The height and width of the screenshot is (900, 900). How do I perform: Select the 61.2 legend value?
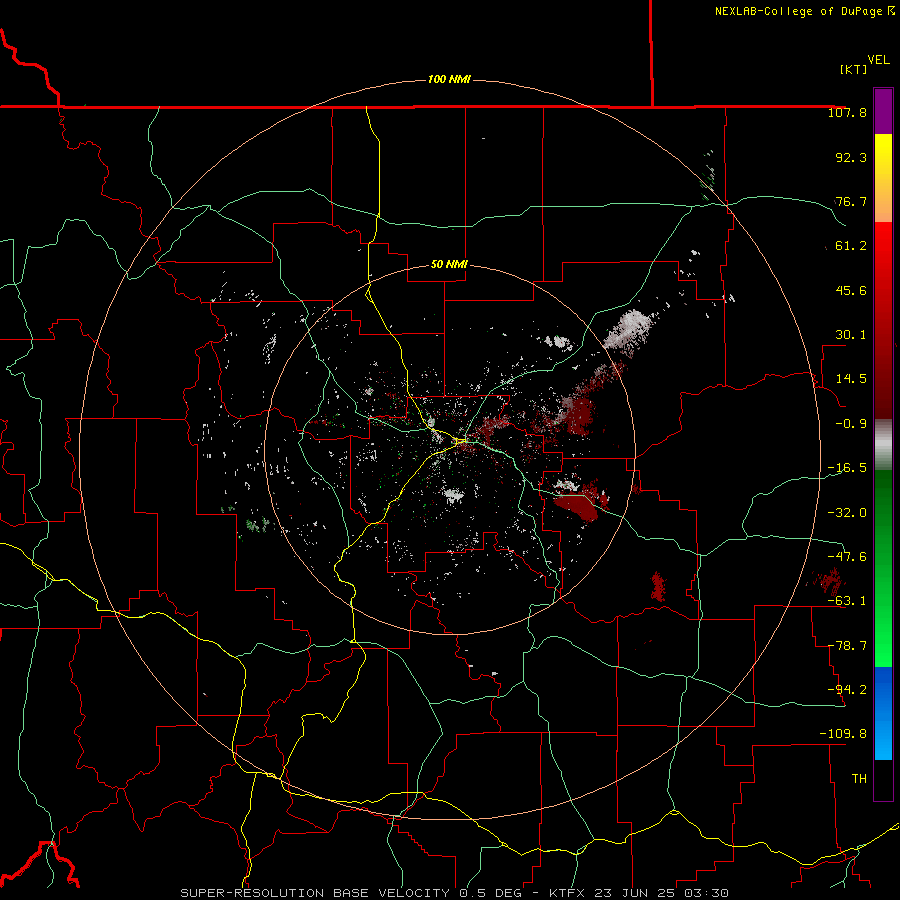click(x=851, y=246)
